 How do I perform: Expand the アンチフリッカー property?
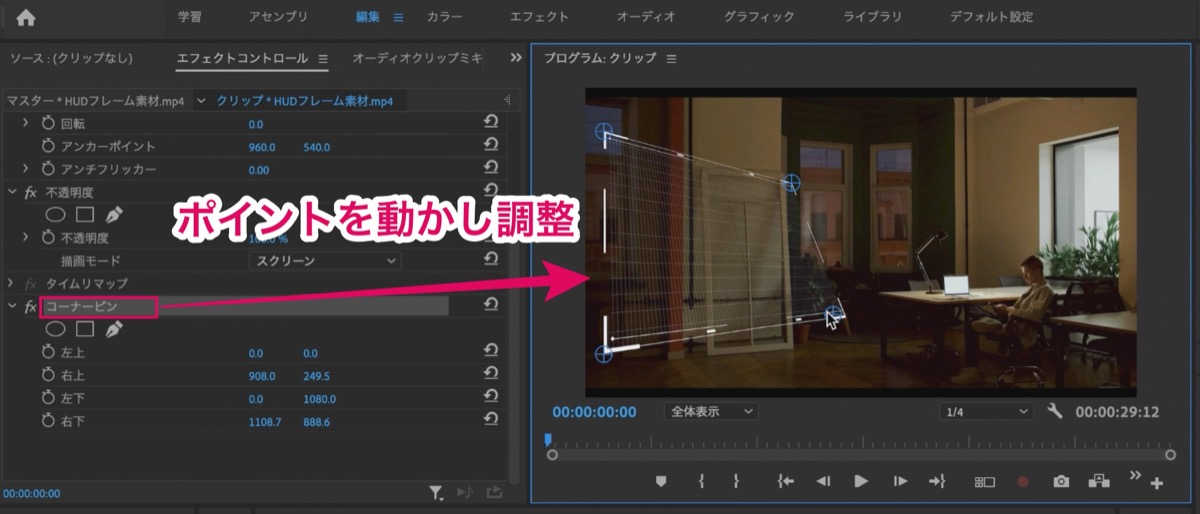26,169
